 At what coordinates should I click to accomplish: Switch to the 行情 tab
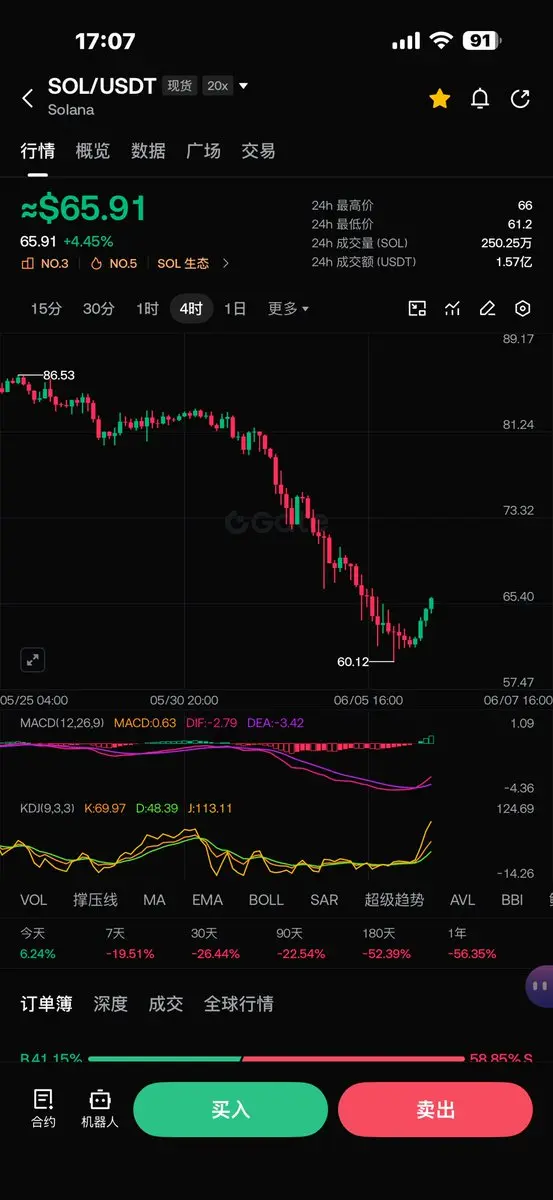[x=38, y=151]
